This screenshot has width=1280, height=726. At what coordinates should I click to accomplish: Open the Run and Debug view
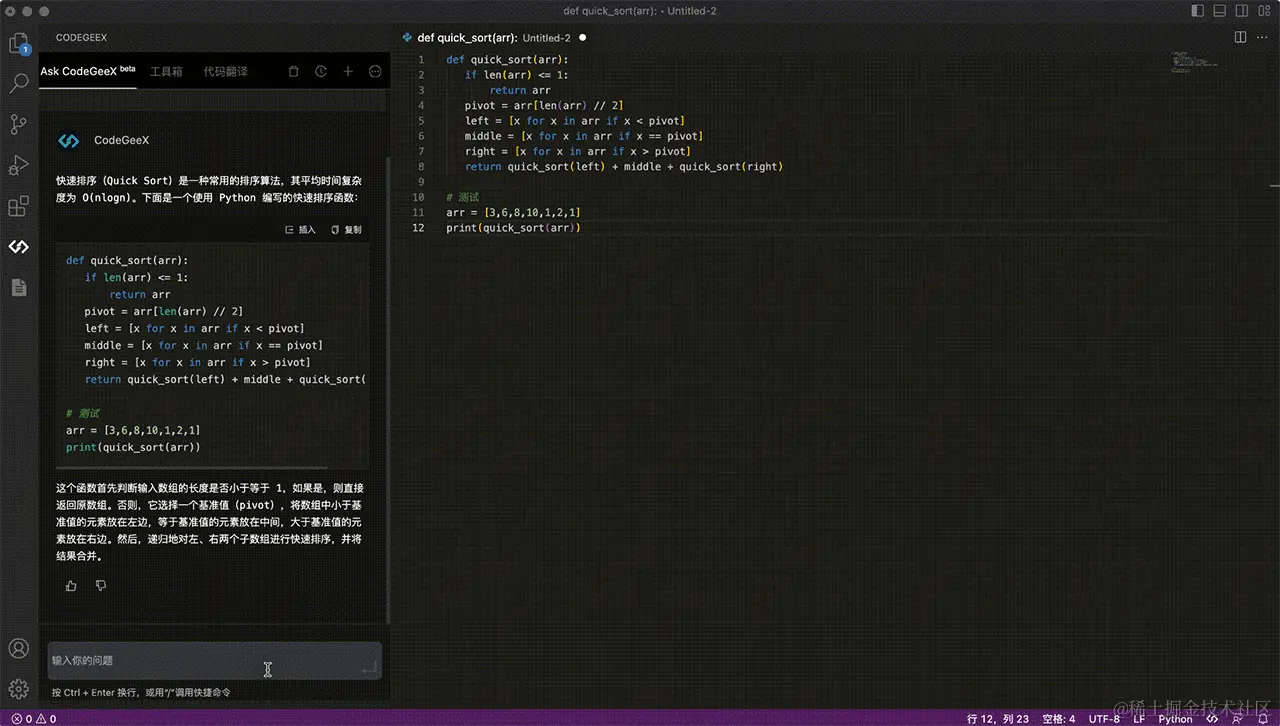point(19,165)
